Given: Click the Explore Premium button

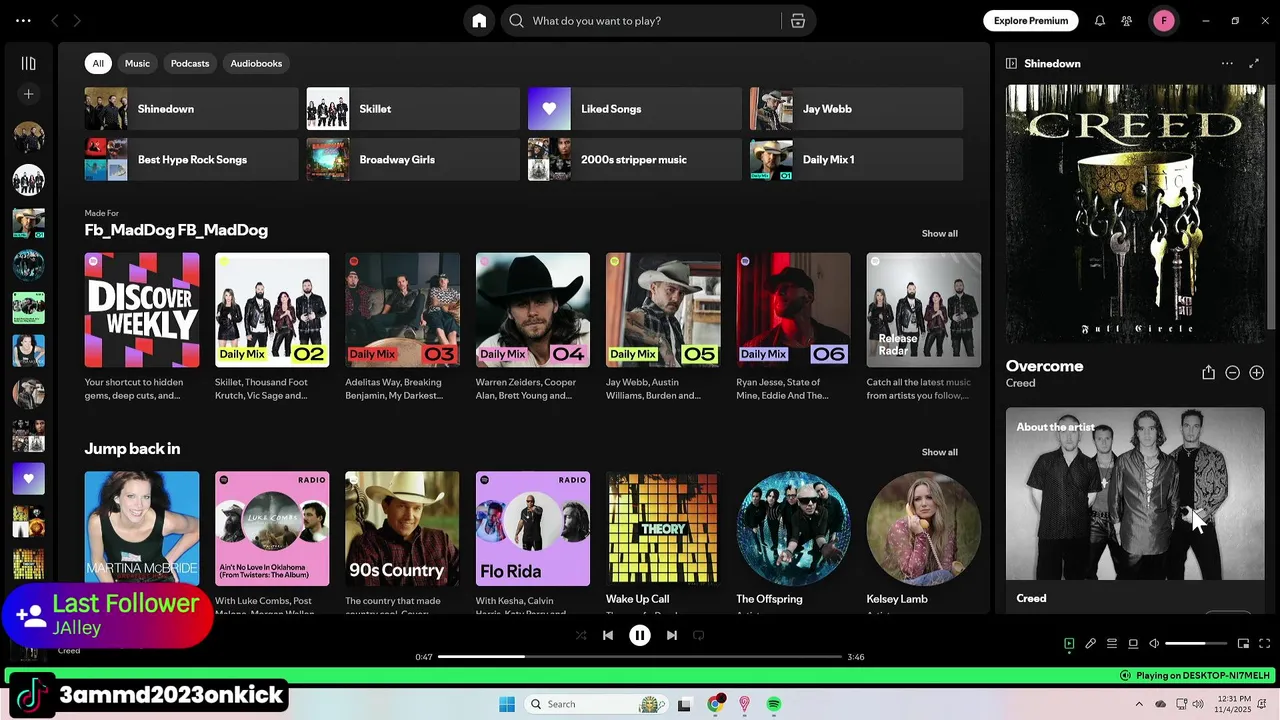Looking at the screenshot, I should tap(1031, 21).
